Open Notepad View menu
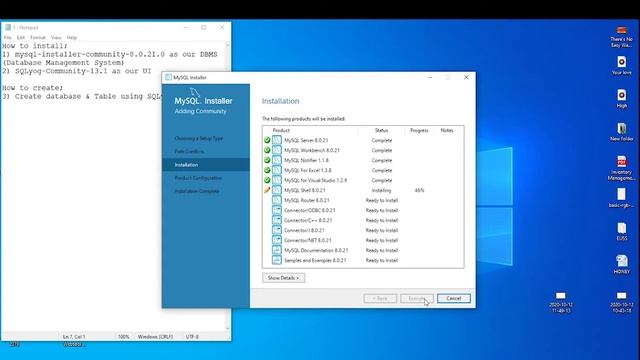The height and width of the screenshot is (360, 640). (x=56, y=38)
